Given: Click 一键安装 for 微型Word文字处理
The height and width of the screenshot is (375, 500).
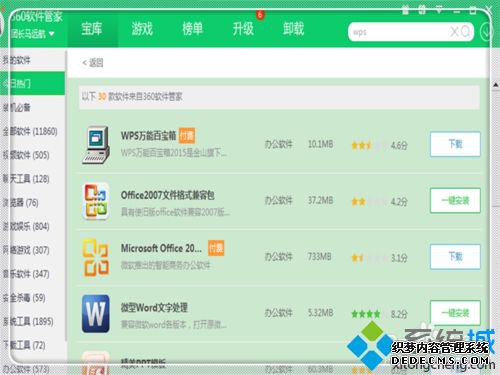Looking at the screenshot, I should (455, 313).
